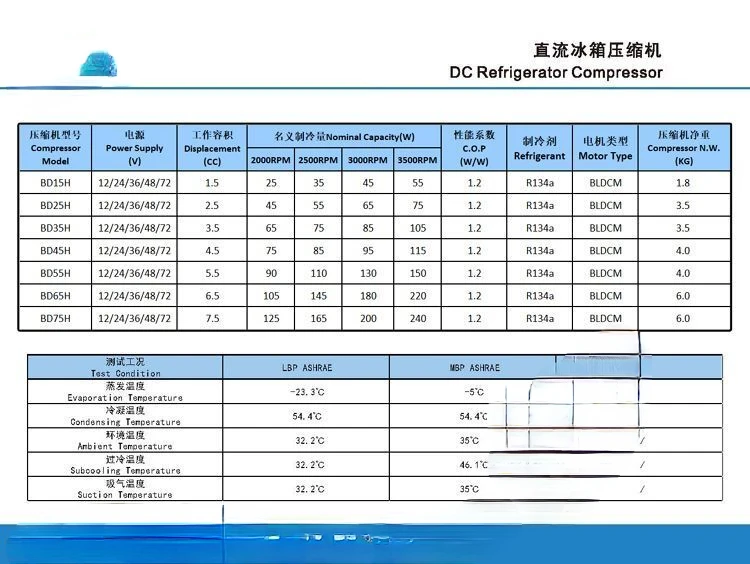This screenshot has height=564, width=750.
Task: Click the 'BD25H' model cell
Action: pyautogui.click(x=55, y=205)
